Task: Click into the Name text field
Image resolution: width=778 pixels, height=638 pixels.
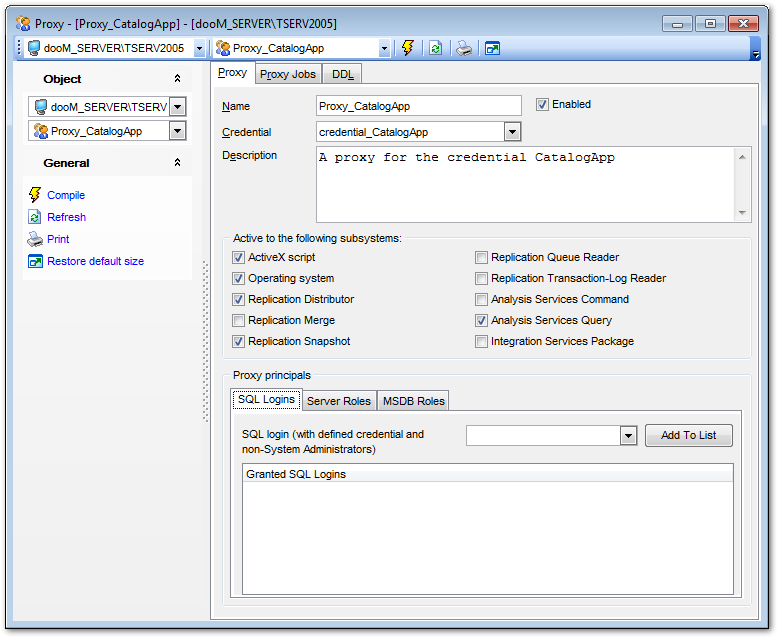Action: (418, 106)
